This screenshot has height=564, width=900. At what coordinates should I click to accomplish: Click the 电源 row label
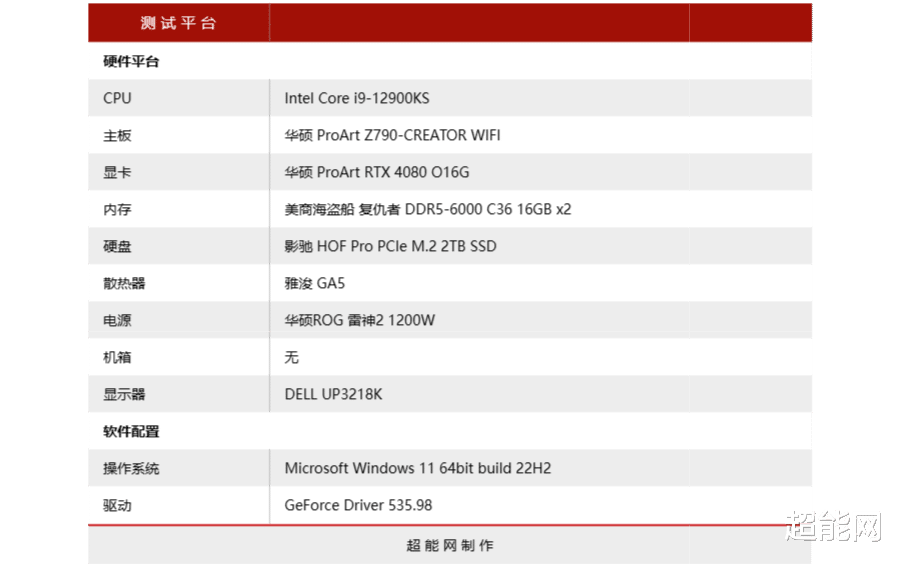click(x=117, y=320)
